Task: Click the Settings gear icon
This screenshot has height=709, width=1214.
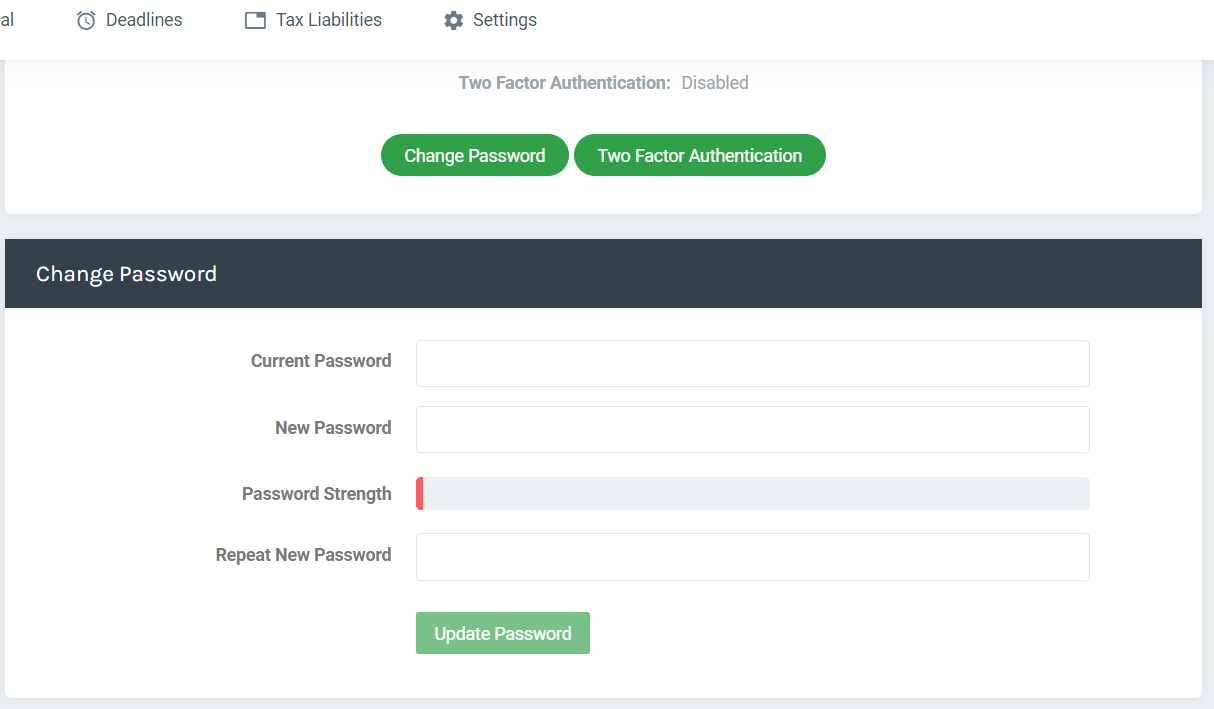Action: [453, 20]
